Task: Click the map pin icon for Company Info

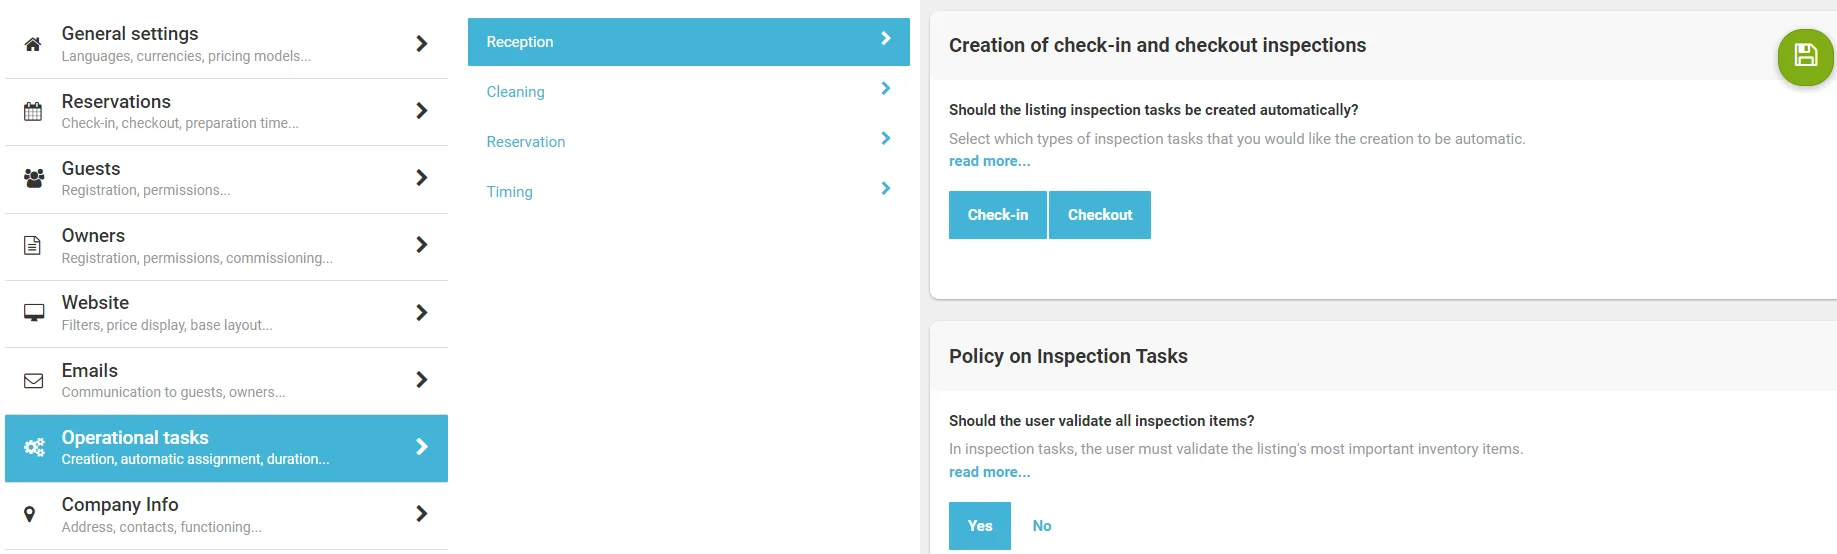Action: [x=30, y=514]
